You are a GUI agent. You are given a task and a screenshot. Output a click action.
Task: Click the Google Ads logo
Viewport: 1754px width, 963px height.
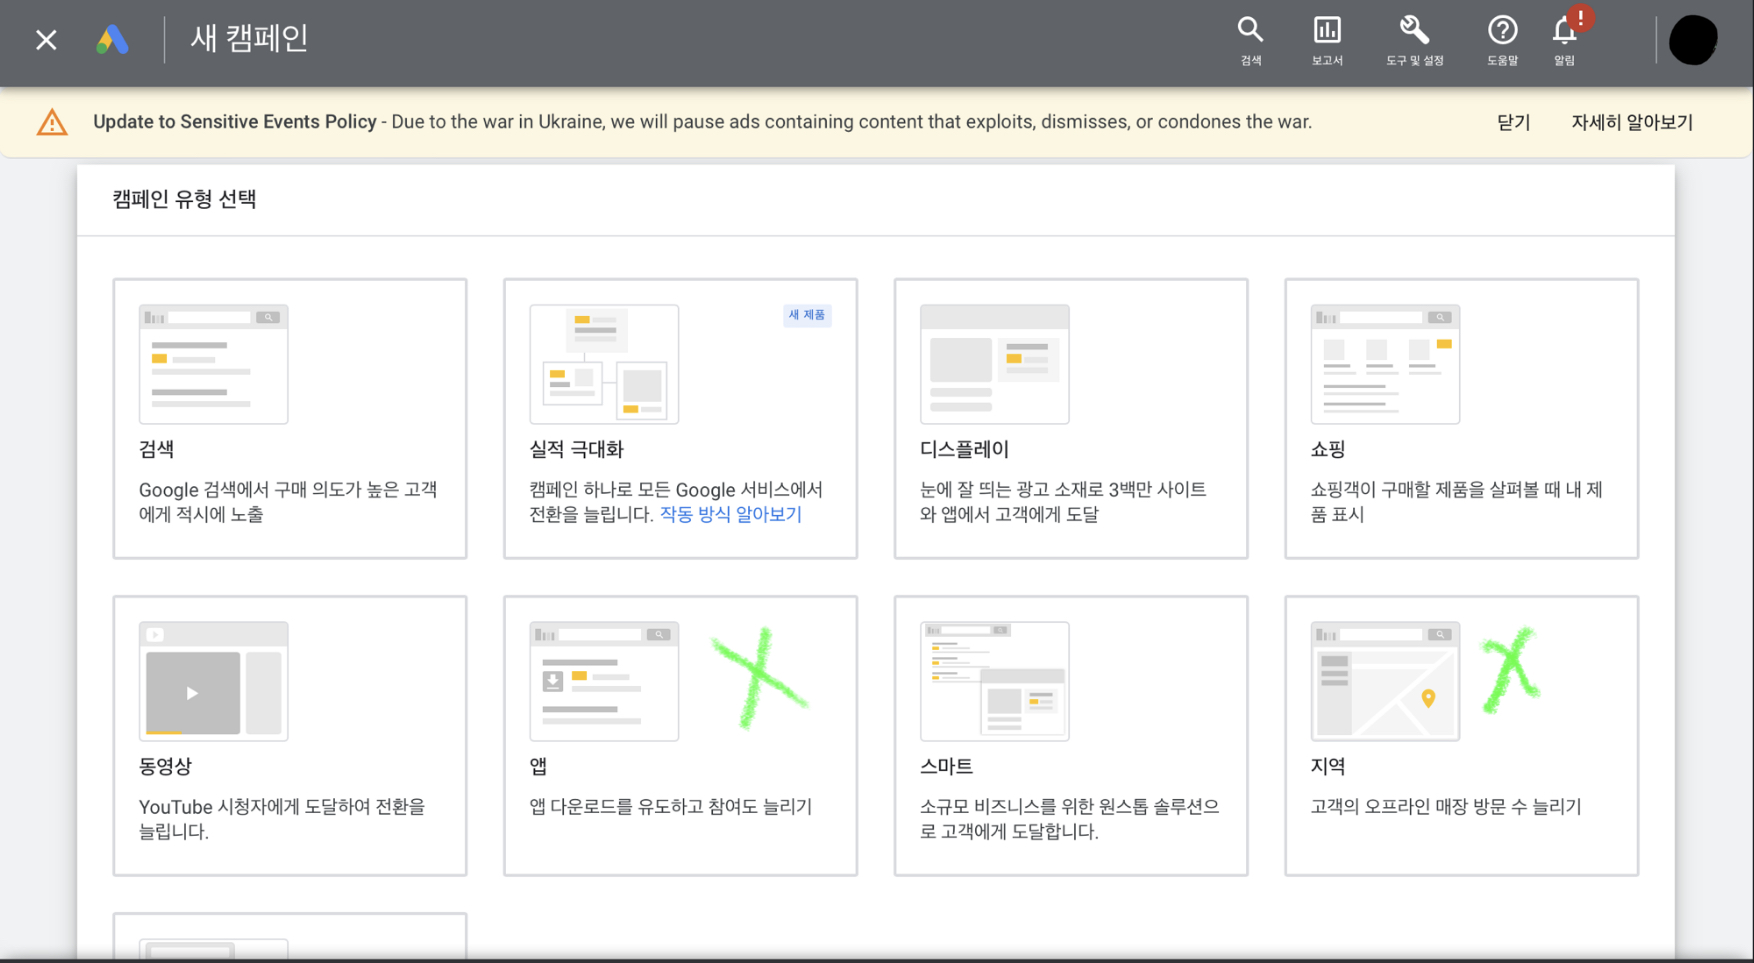coord(112,40)
